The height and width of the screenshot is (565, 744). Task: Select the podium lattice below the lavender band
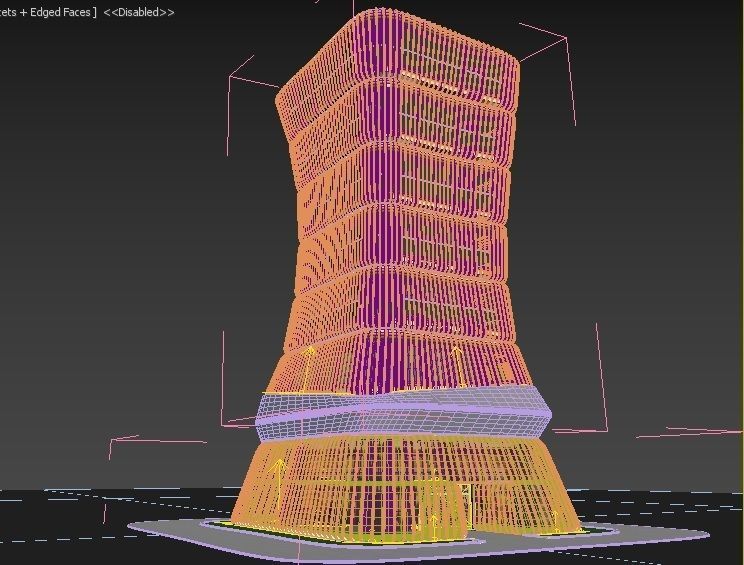(x=406, y=489)
